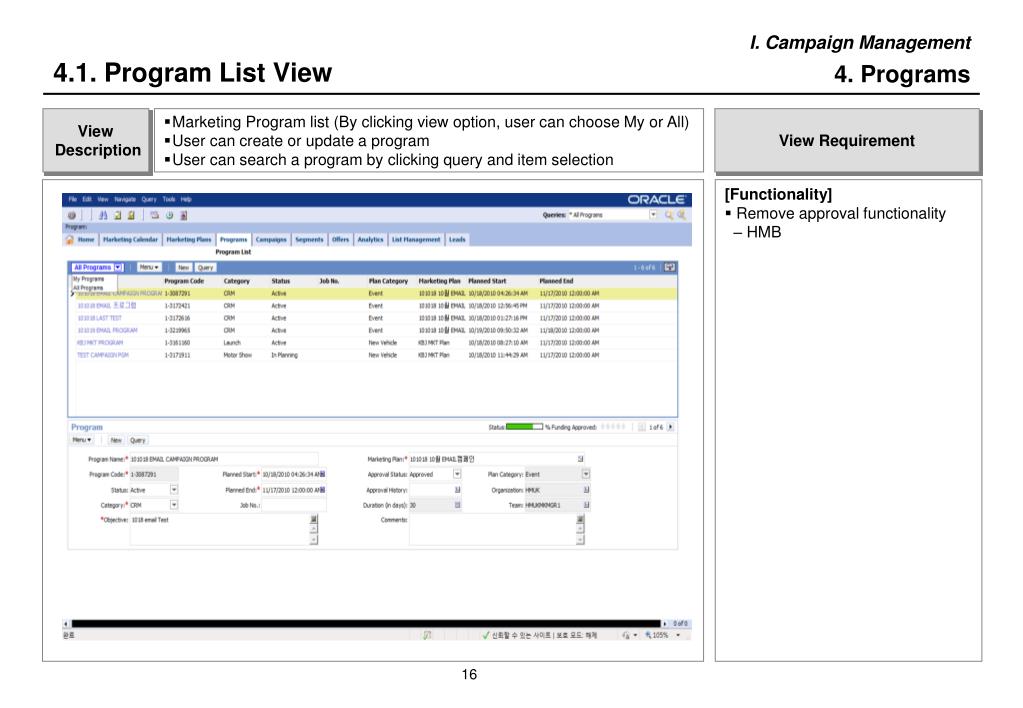
Task: Click the black horizontal scrollbar at bottom
Action: (x=365, y=624)
